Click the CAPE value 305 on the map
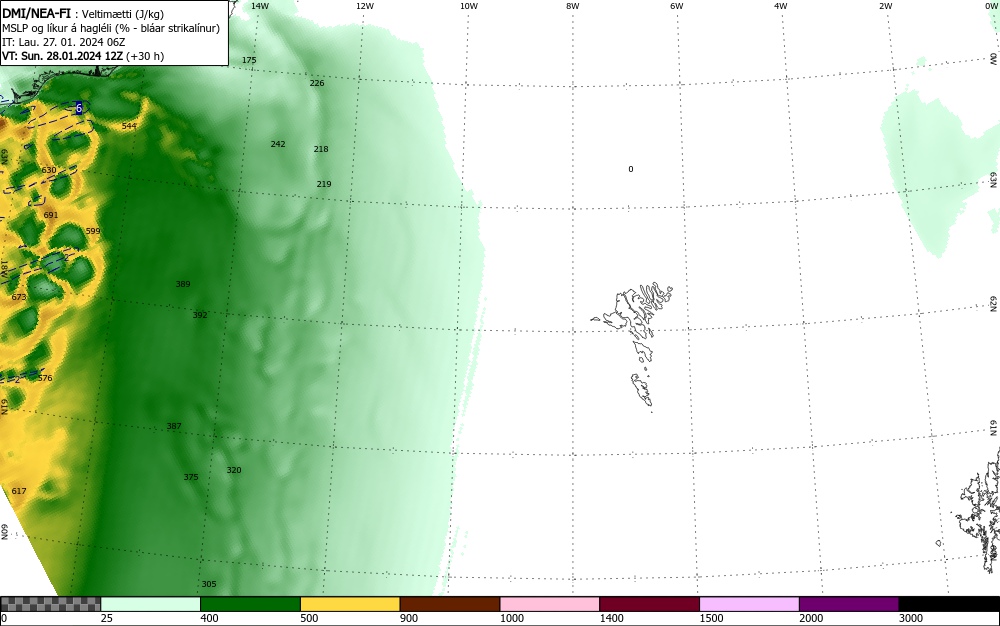Viewport: 1000px width, 626px height. [x=209, y=585]
